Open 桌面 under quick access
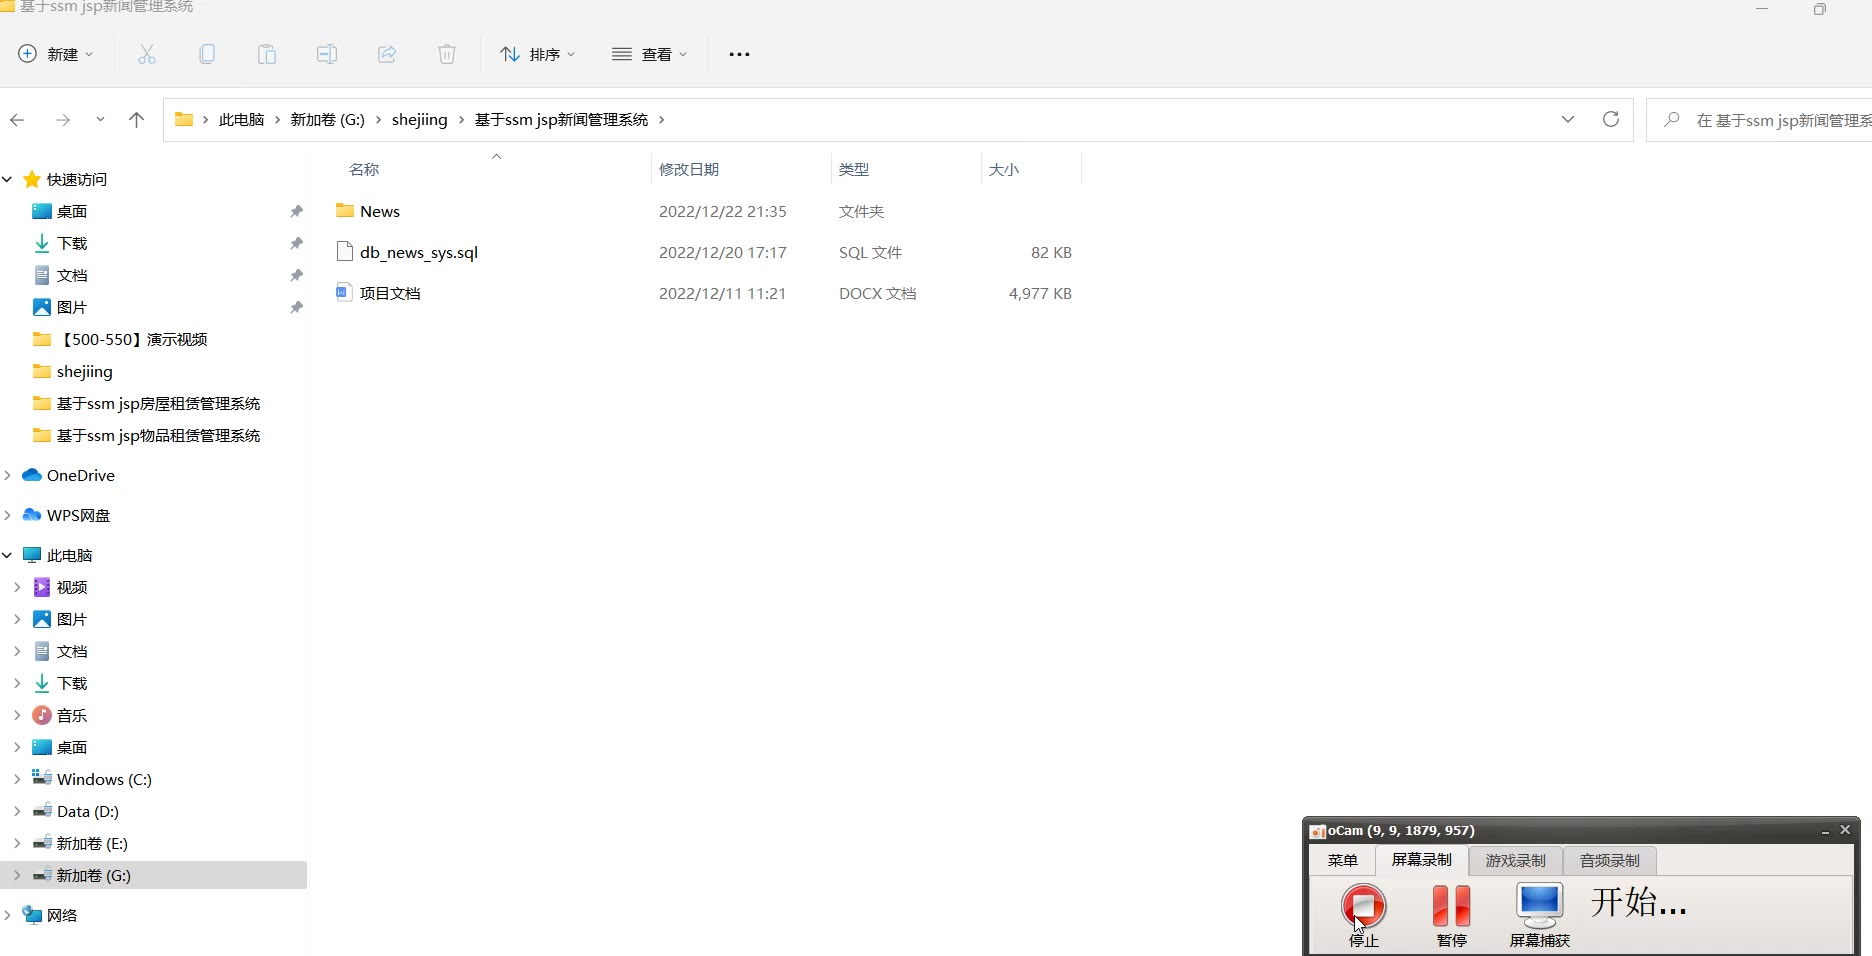Image resolution: width=1872 pixels, height=956 pixels. (72, 211)
